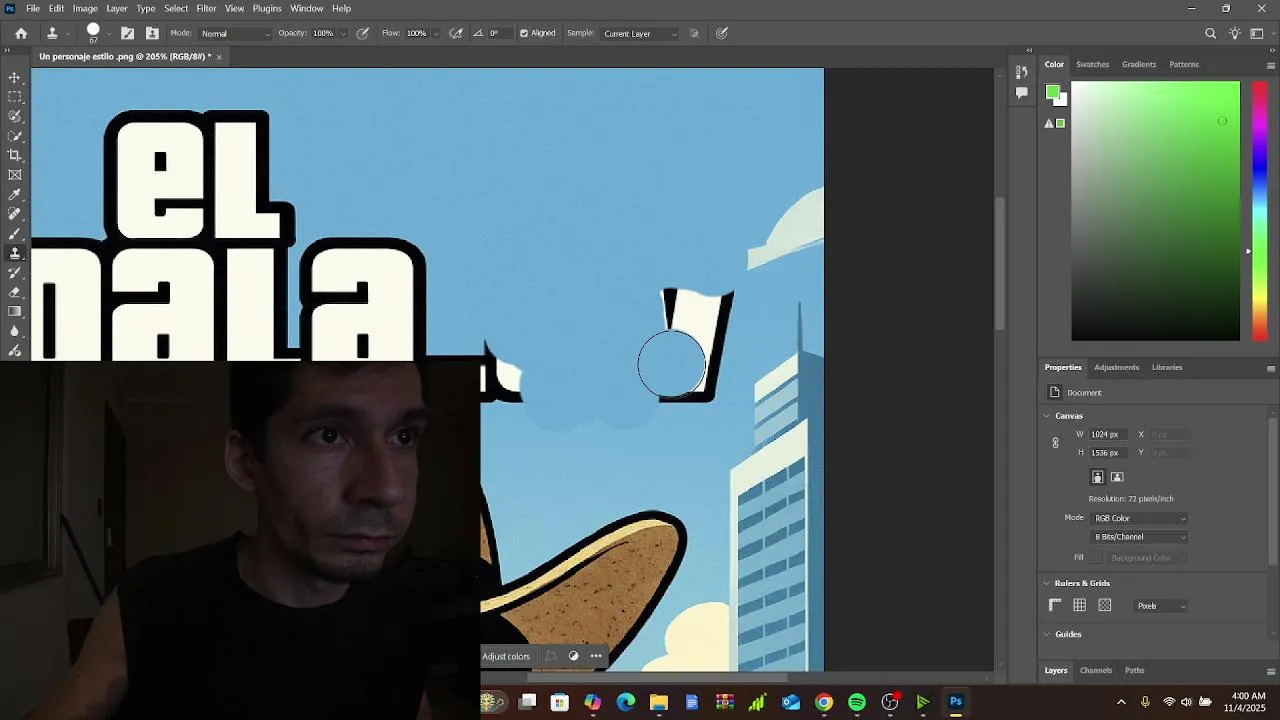
Task: Select the Eyedropper tool
Action: 15,194
